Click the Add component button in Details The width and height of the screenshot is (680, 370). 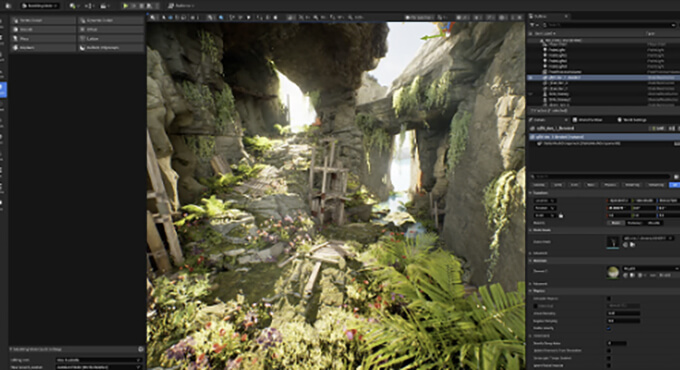pyautogui.click(x=657, y=128)
